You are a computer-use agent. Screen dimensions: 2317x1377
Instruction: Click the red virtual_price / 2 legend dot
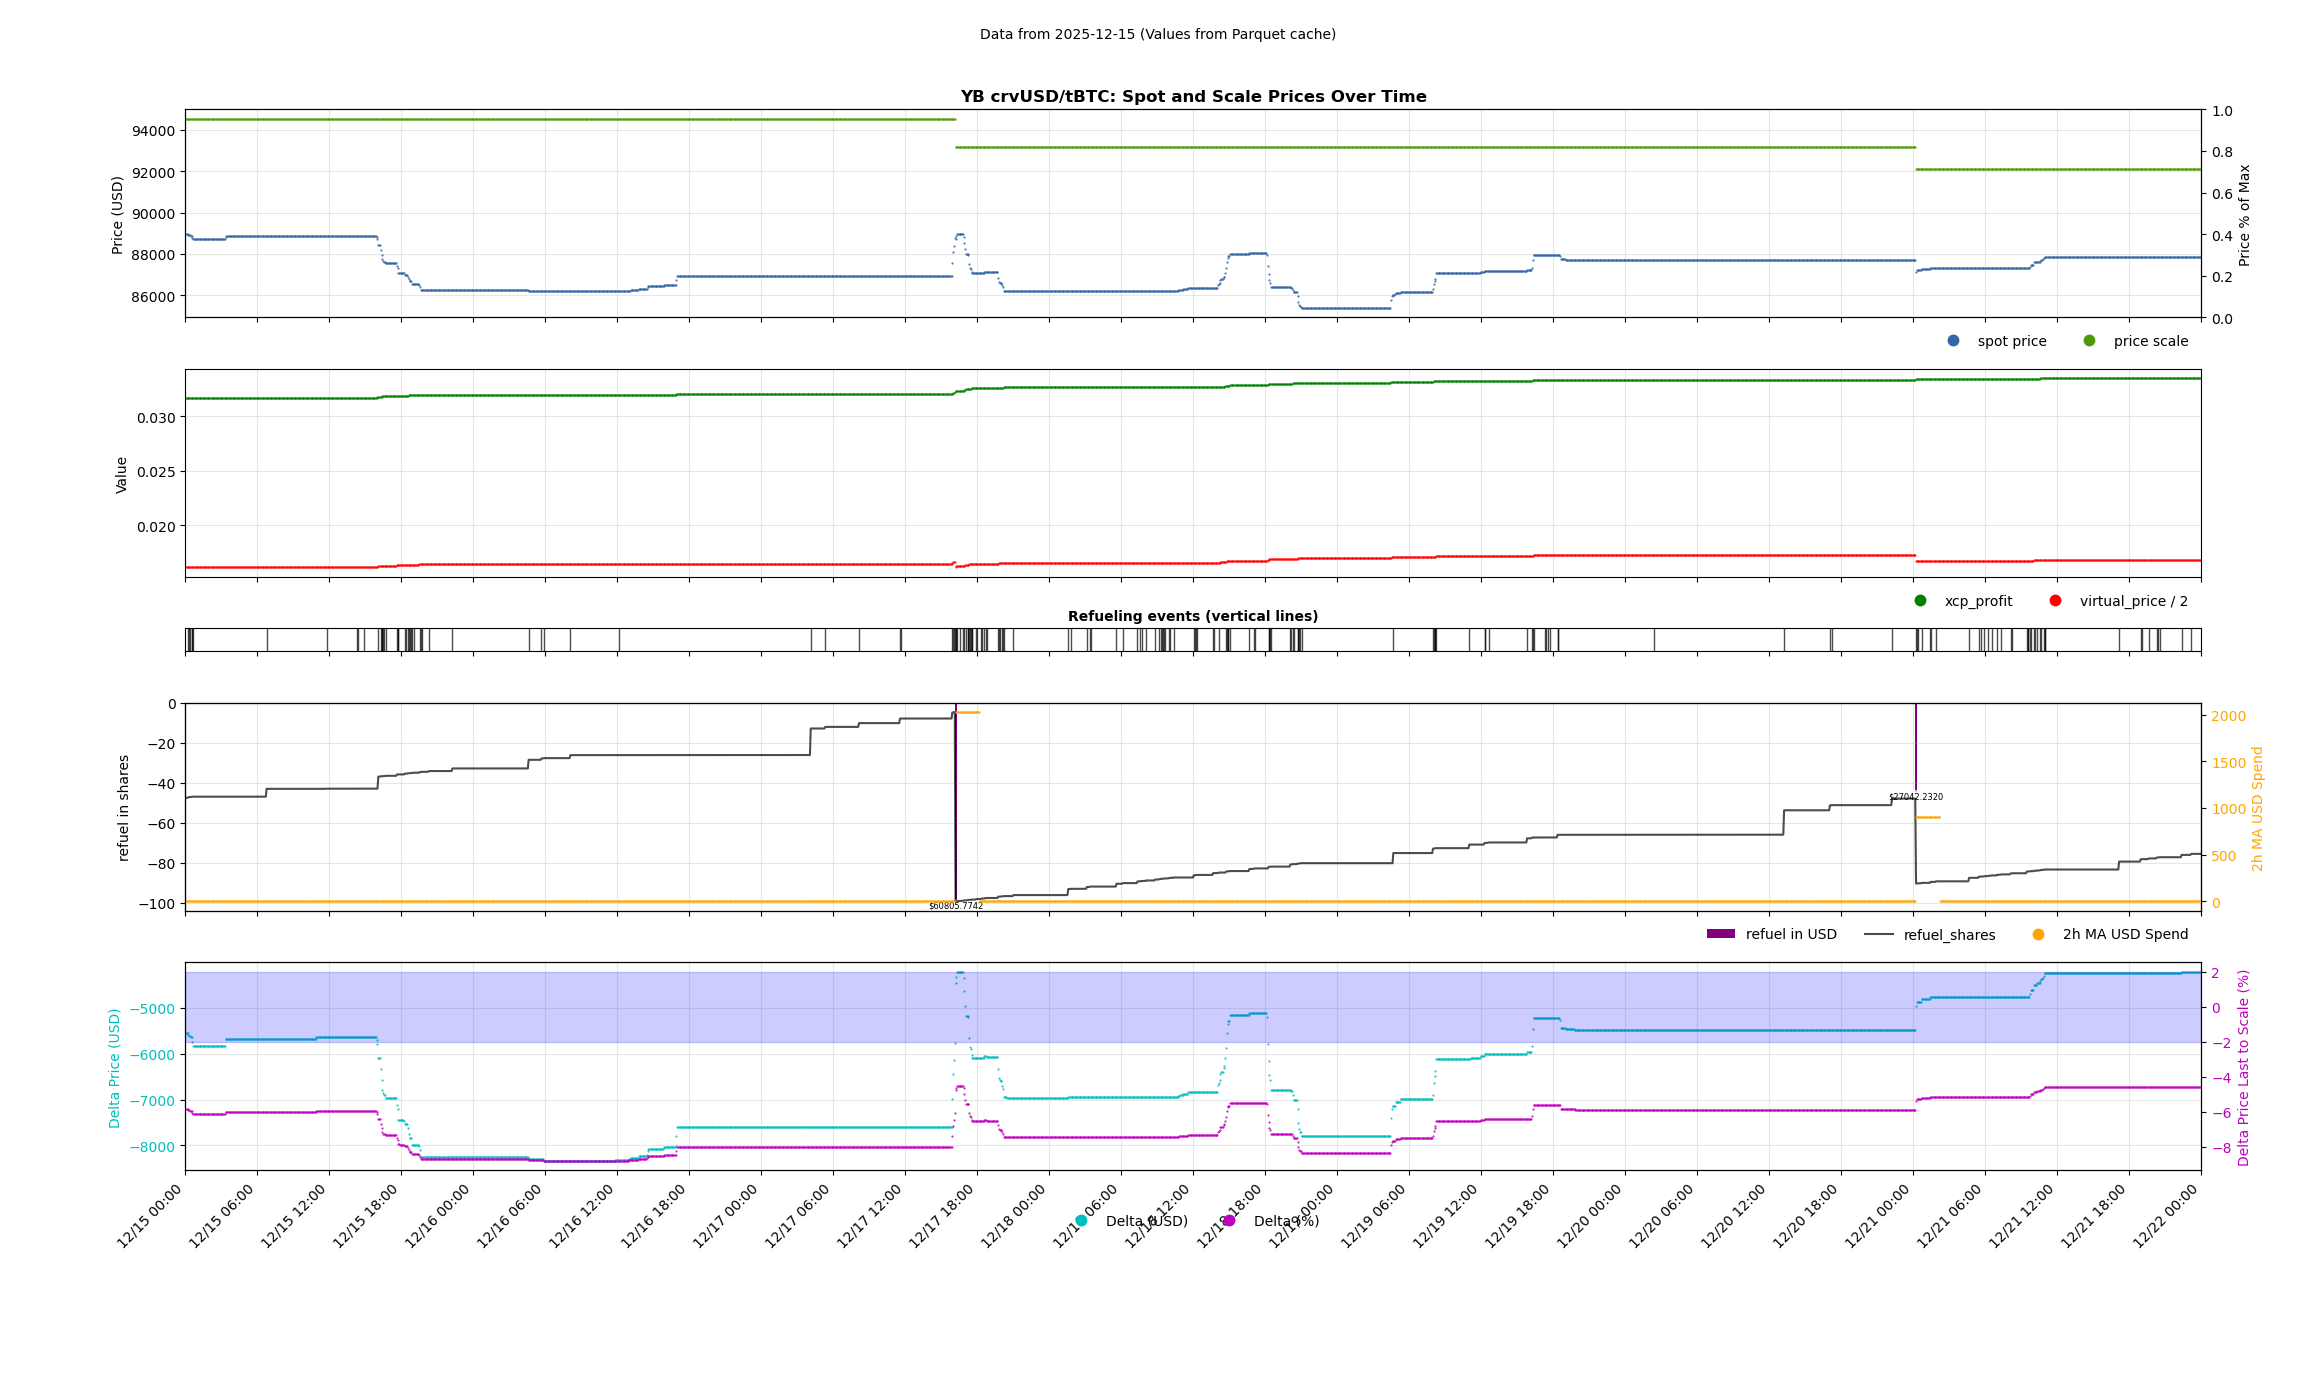pos(2055,601)
